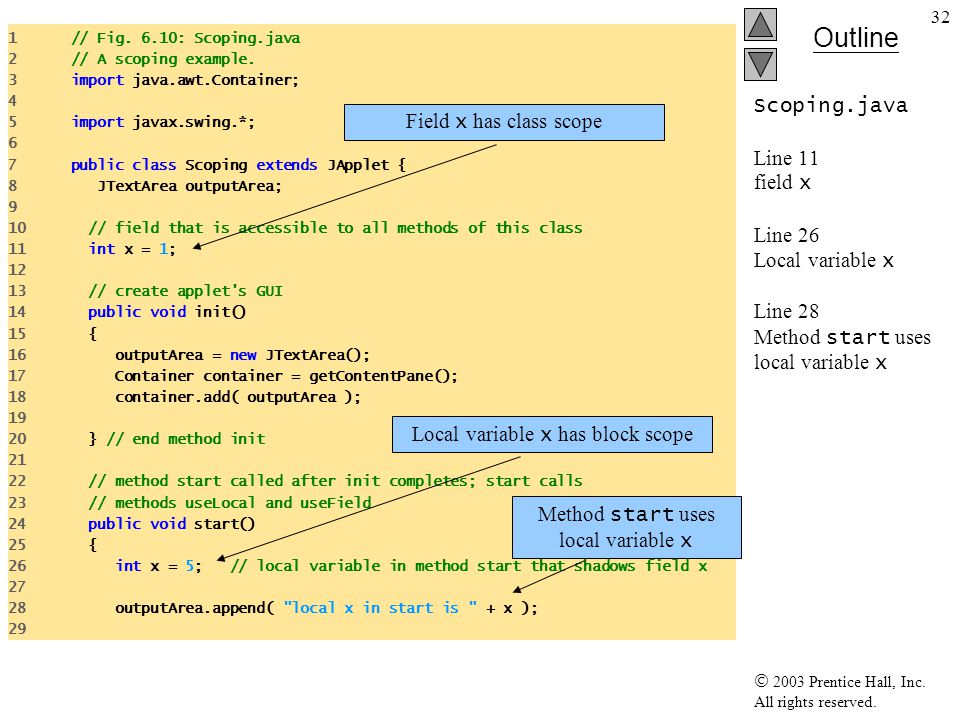Viewport: 960px width, 720px height.
Task: Click 'import javax.swing.*;' code line
Action: 163,122
